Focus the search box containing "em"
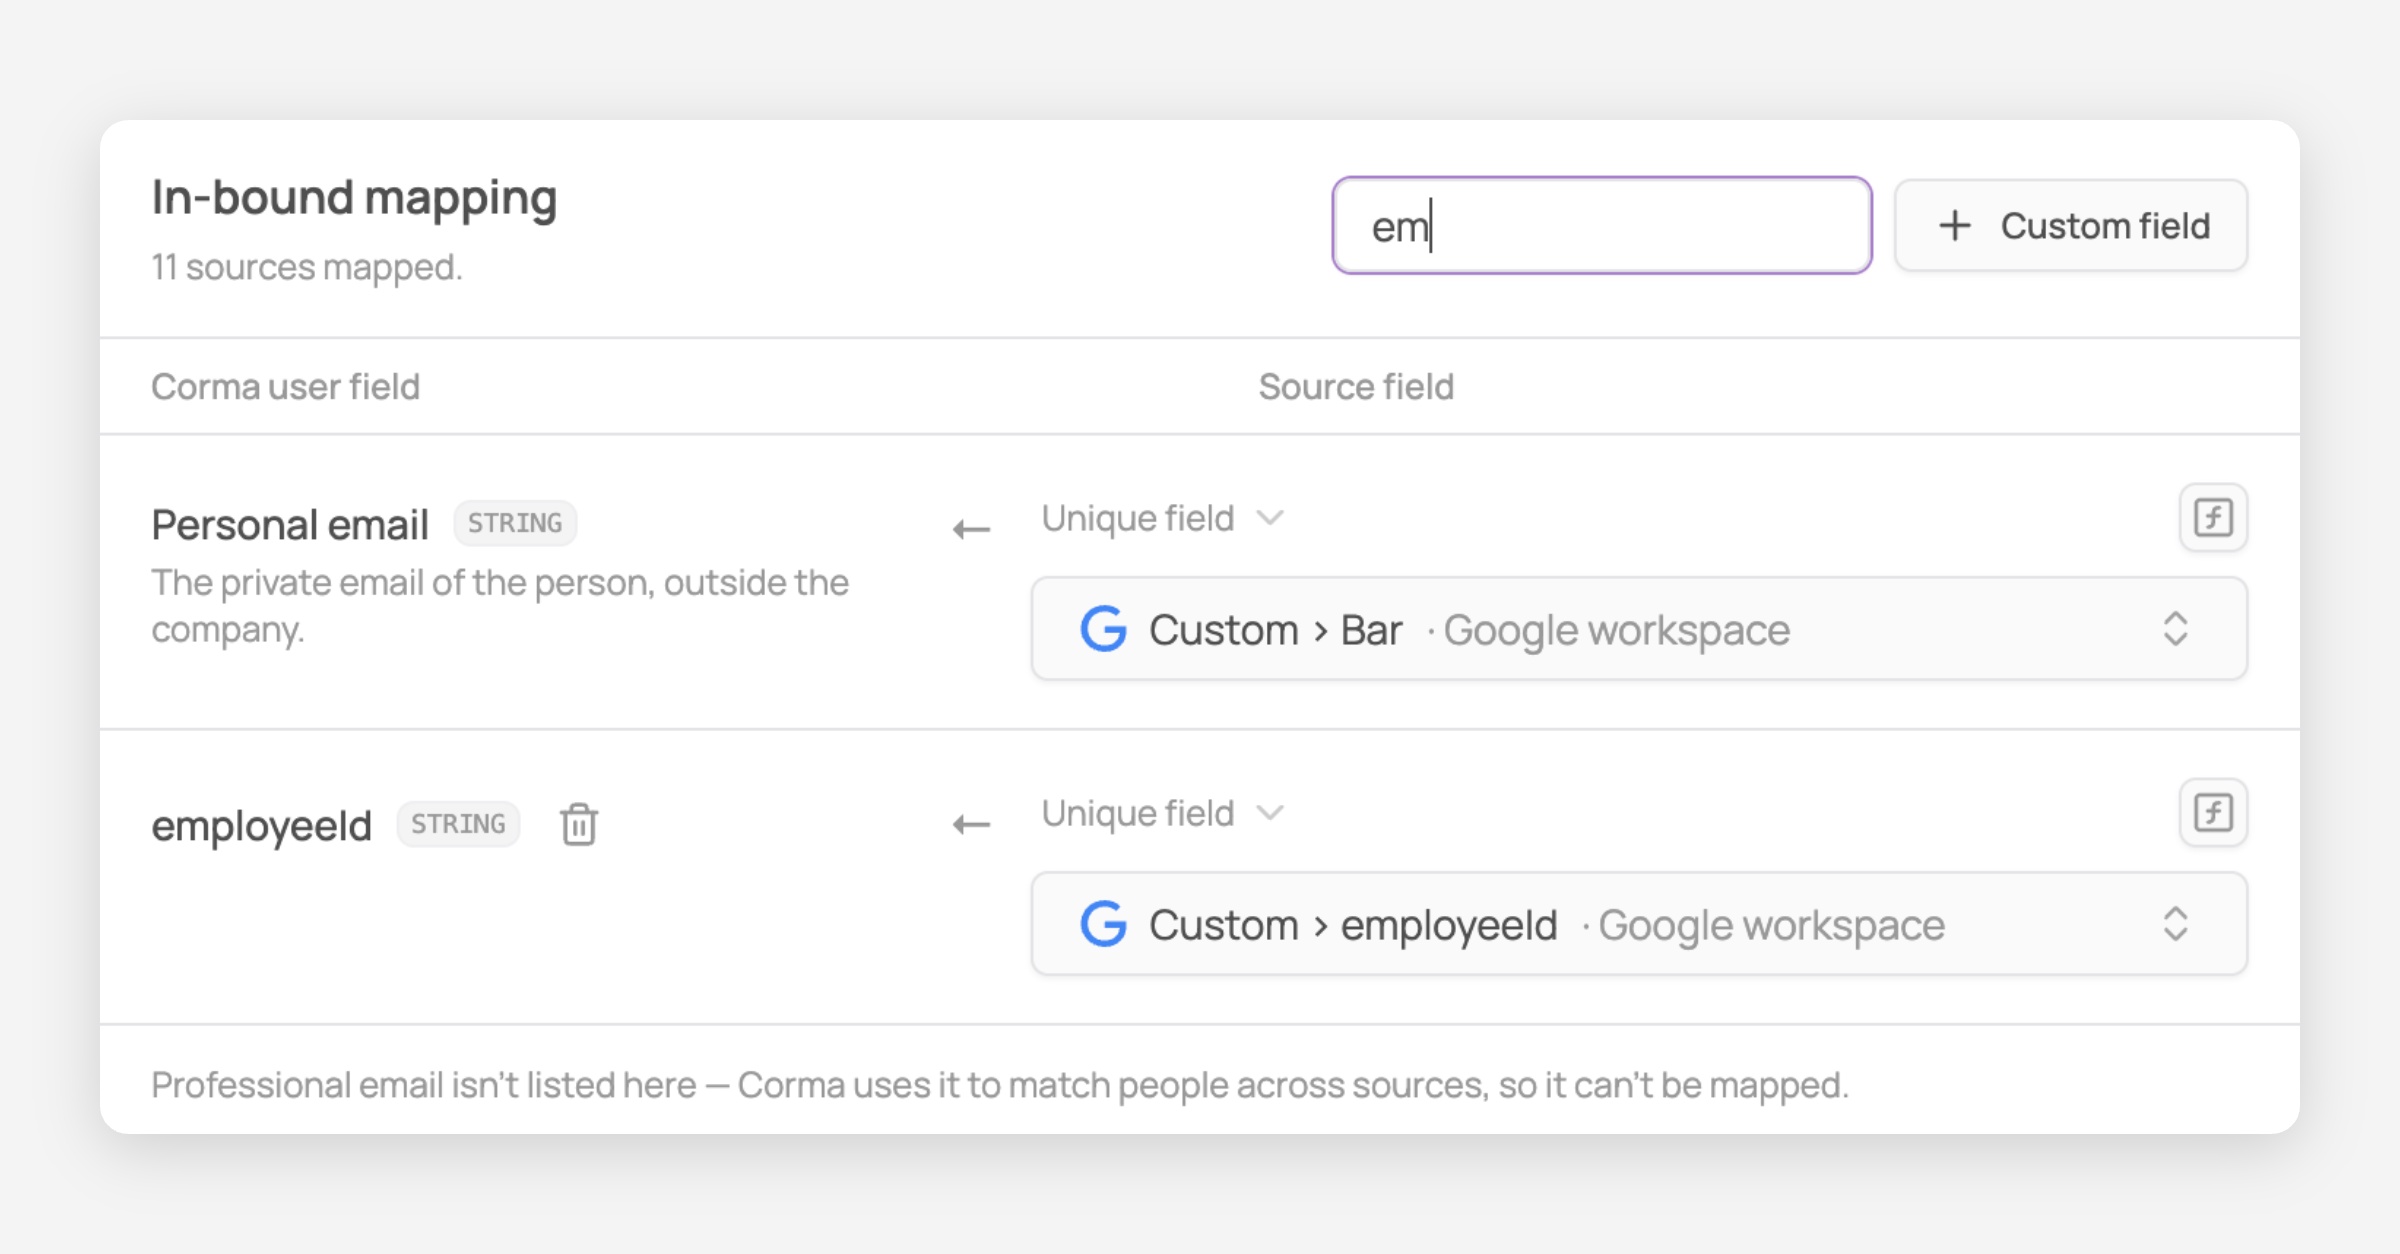Screen dimensions: 2400x1254 (1602, 226)
